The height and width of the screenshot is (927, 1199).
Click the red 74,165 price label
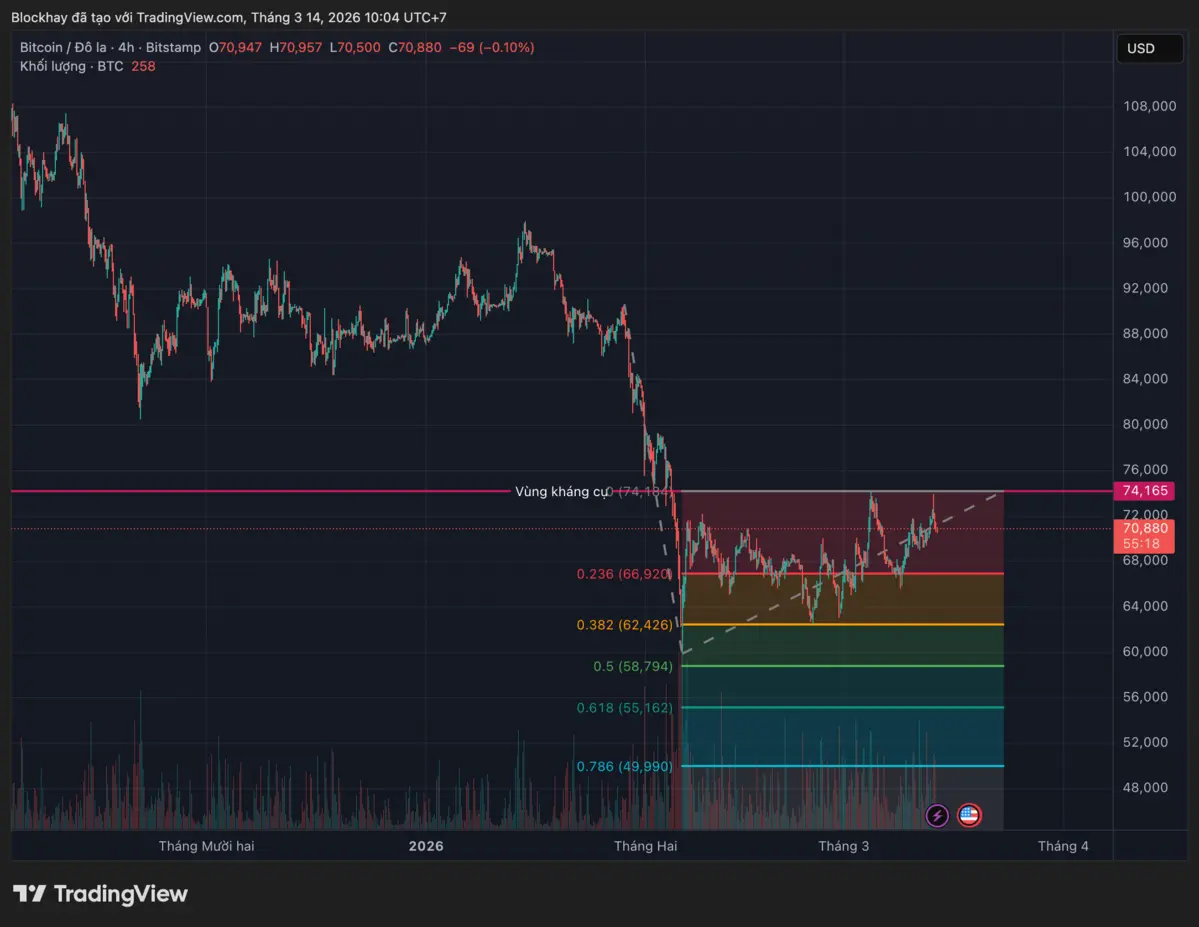click(1143, 491)
